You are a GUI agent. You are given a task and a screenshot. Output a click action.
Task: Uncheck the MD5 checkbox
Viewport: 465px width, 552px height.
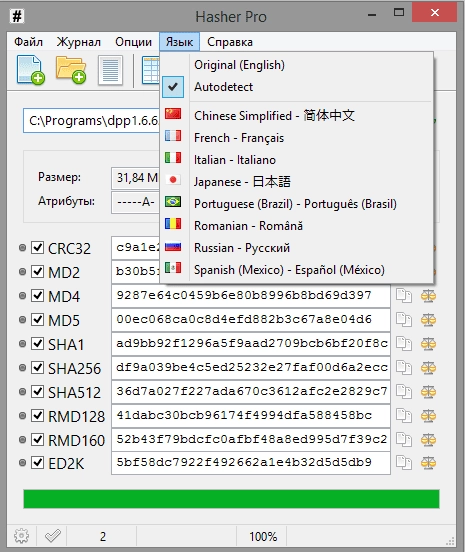(x=37, y=319)
